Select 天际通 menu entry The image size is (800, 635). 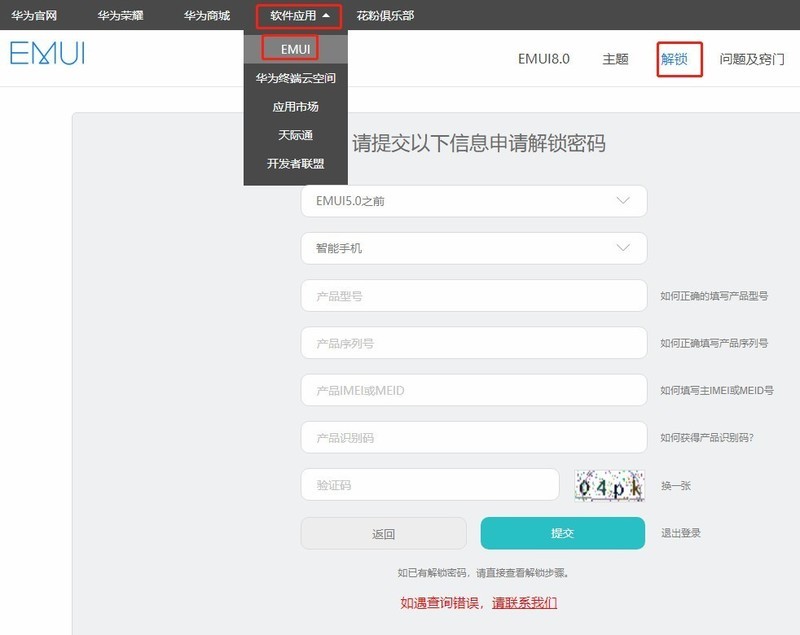(x=295, y=135)
